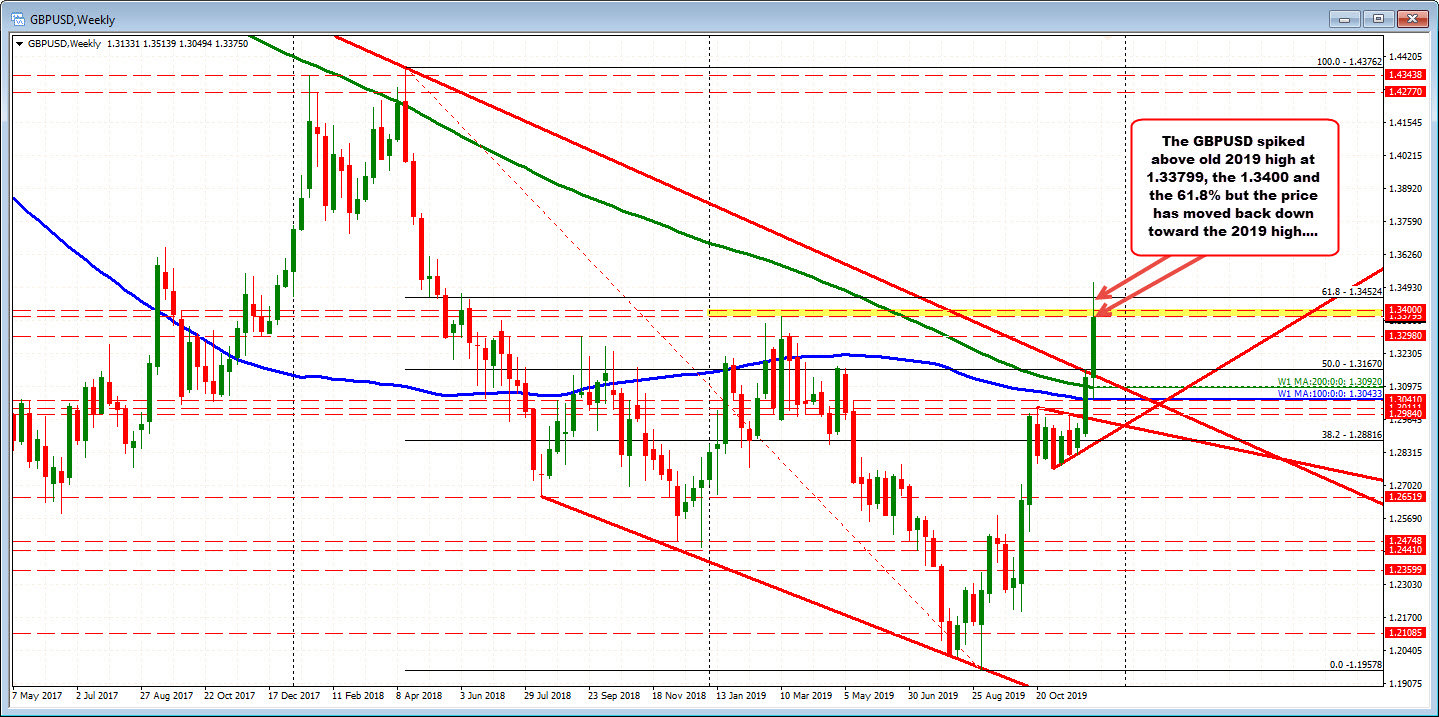Expand the triangle beside GBPUSD,Weekly chart label
Image resolution: width=1439 pixels, height=717 pixels.
[x=22, y=45]
